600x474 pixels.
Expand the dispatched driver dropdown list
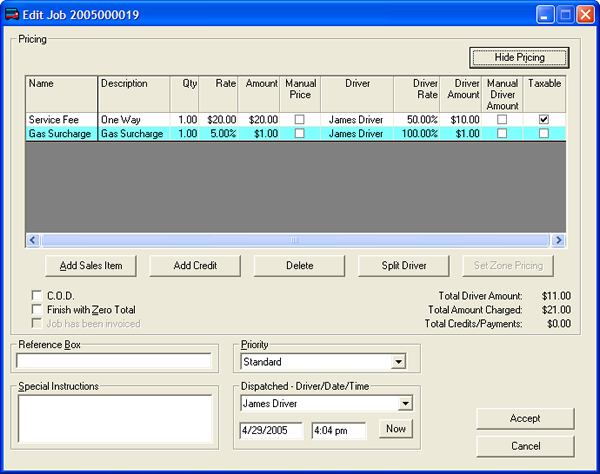(x=405, y=404)
